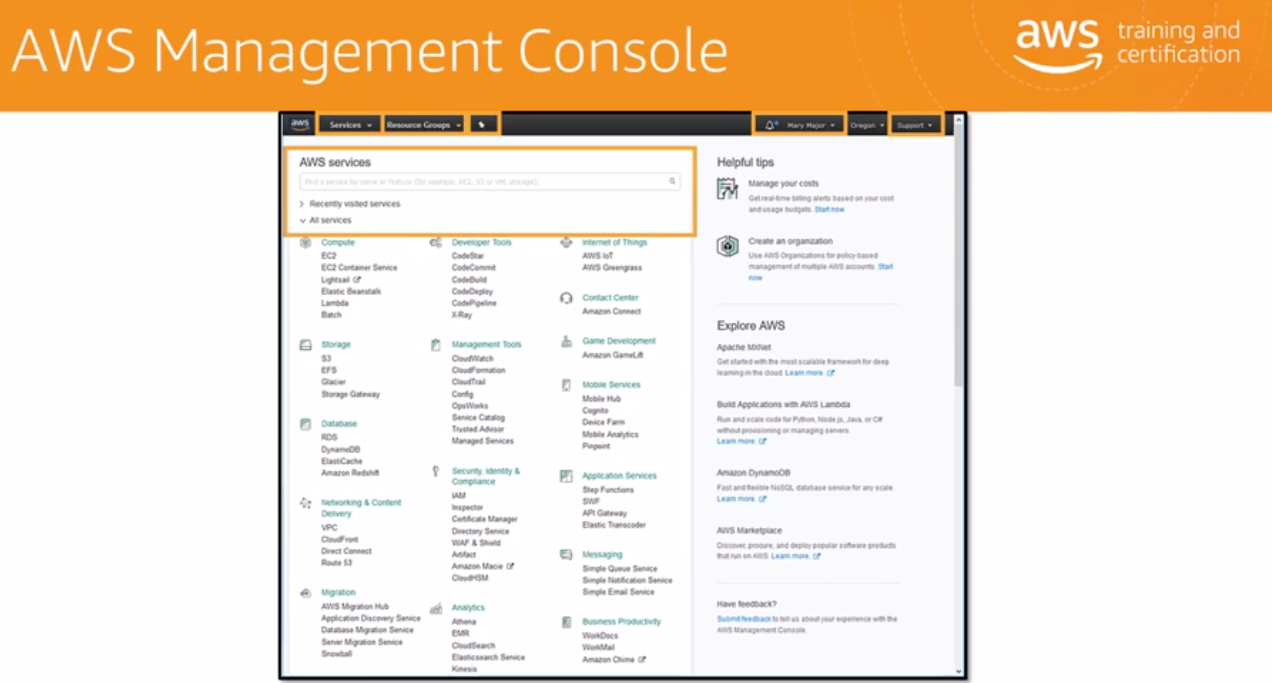
Task: Open Amazon Connect service
Action: click(x=612, y=311)
